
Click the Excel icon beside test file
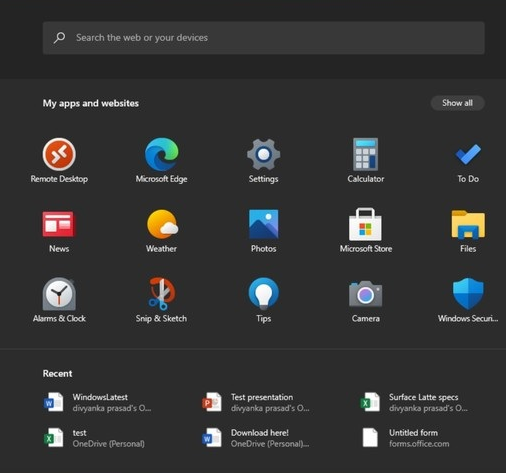54,437
